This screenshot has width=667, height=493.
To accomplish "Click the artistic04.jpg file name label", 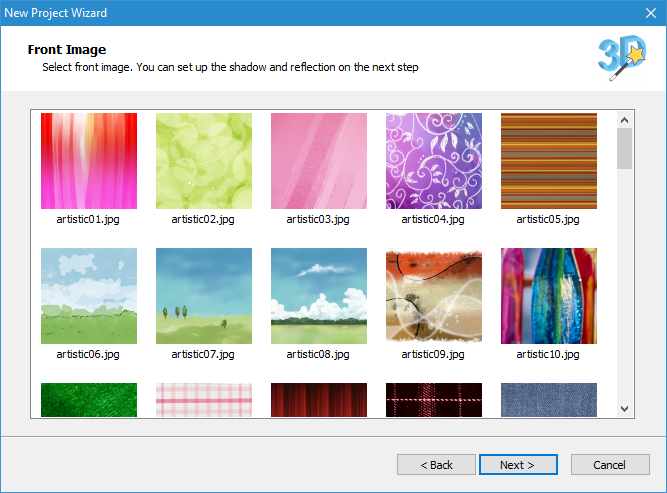I will tap(433, 219).
